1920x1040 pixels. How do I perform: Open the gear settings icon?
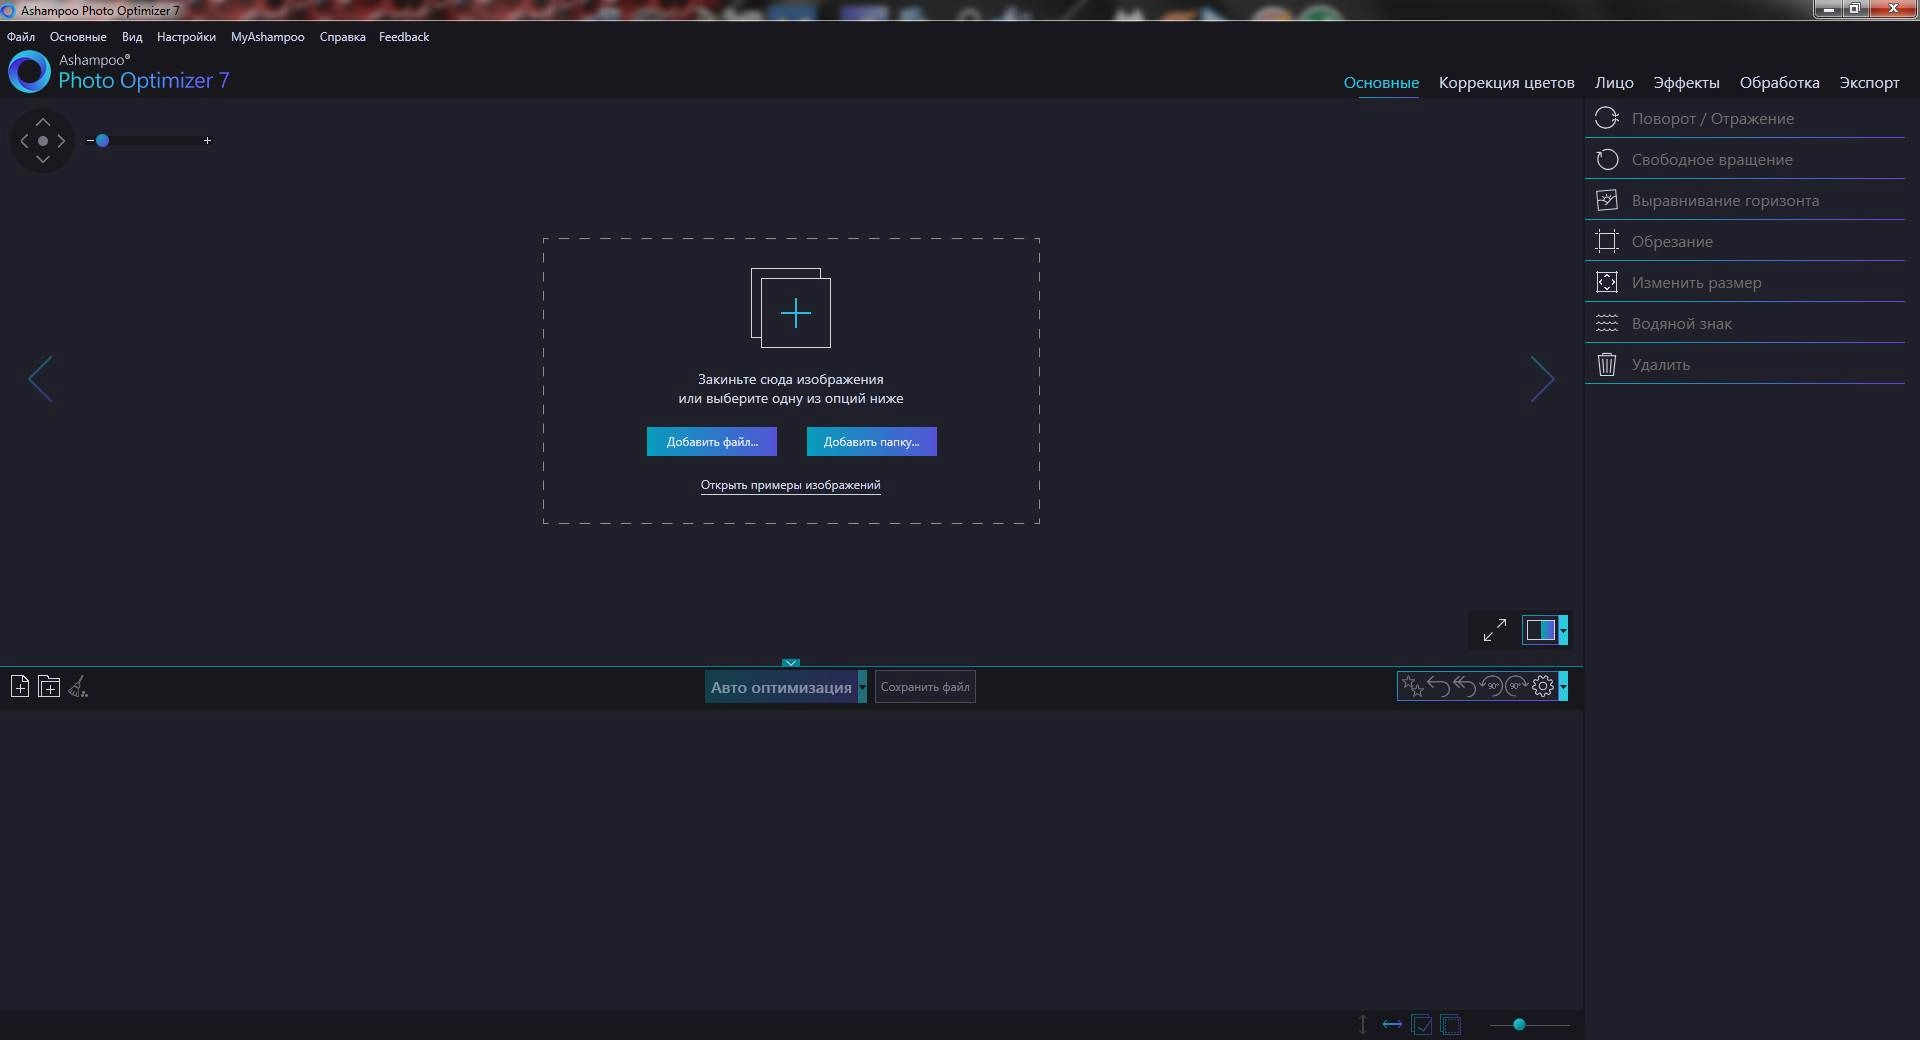(1543, 686)
